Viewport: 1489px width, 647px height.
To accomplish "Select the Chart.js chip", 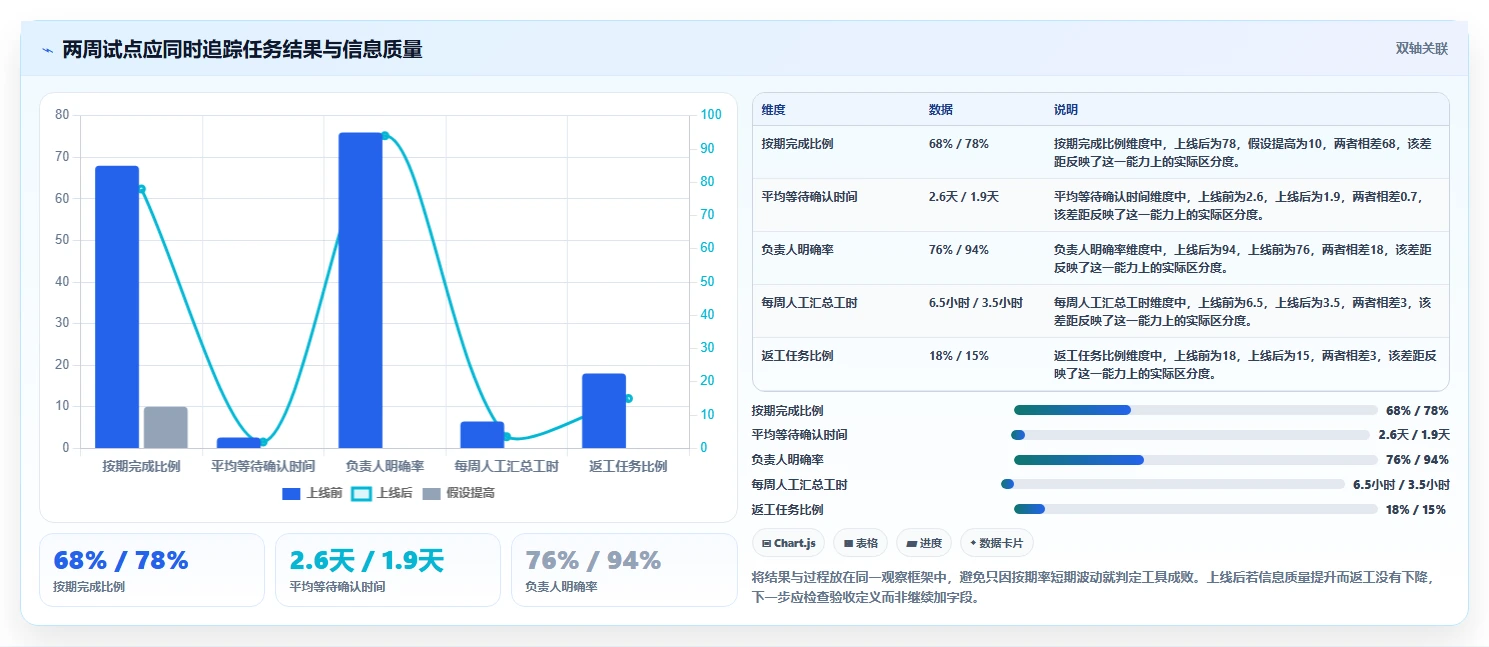I will tap(788, 543).
